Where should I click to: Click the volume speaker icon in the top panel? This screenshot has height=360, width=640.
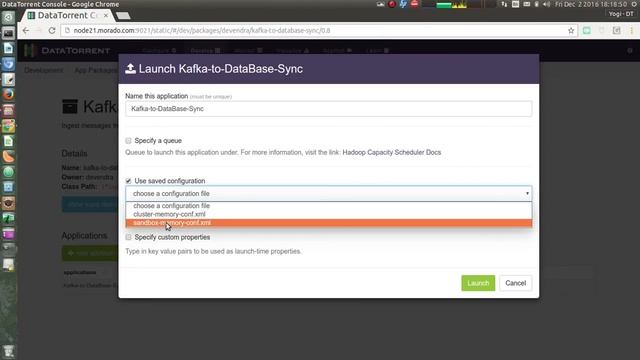547,4
